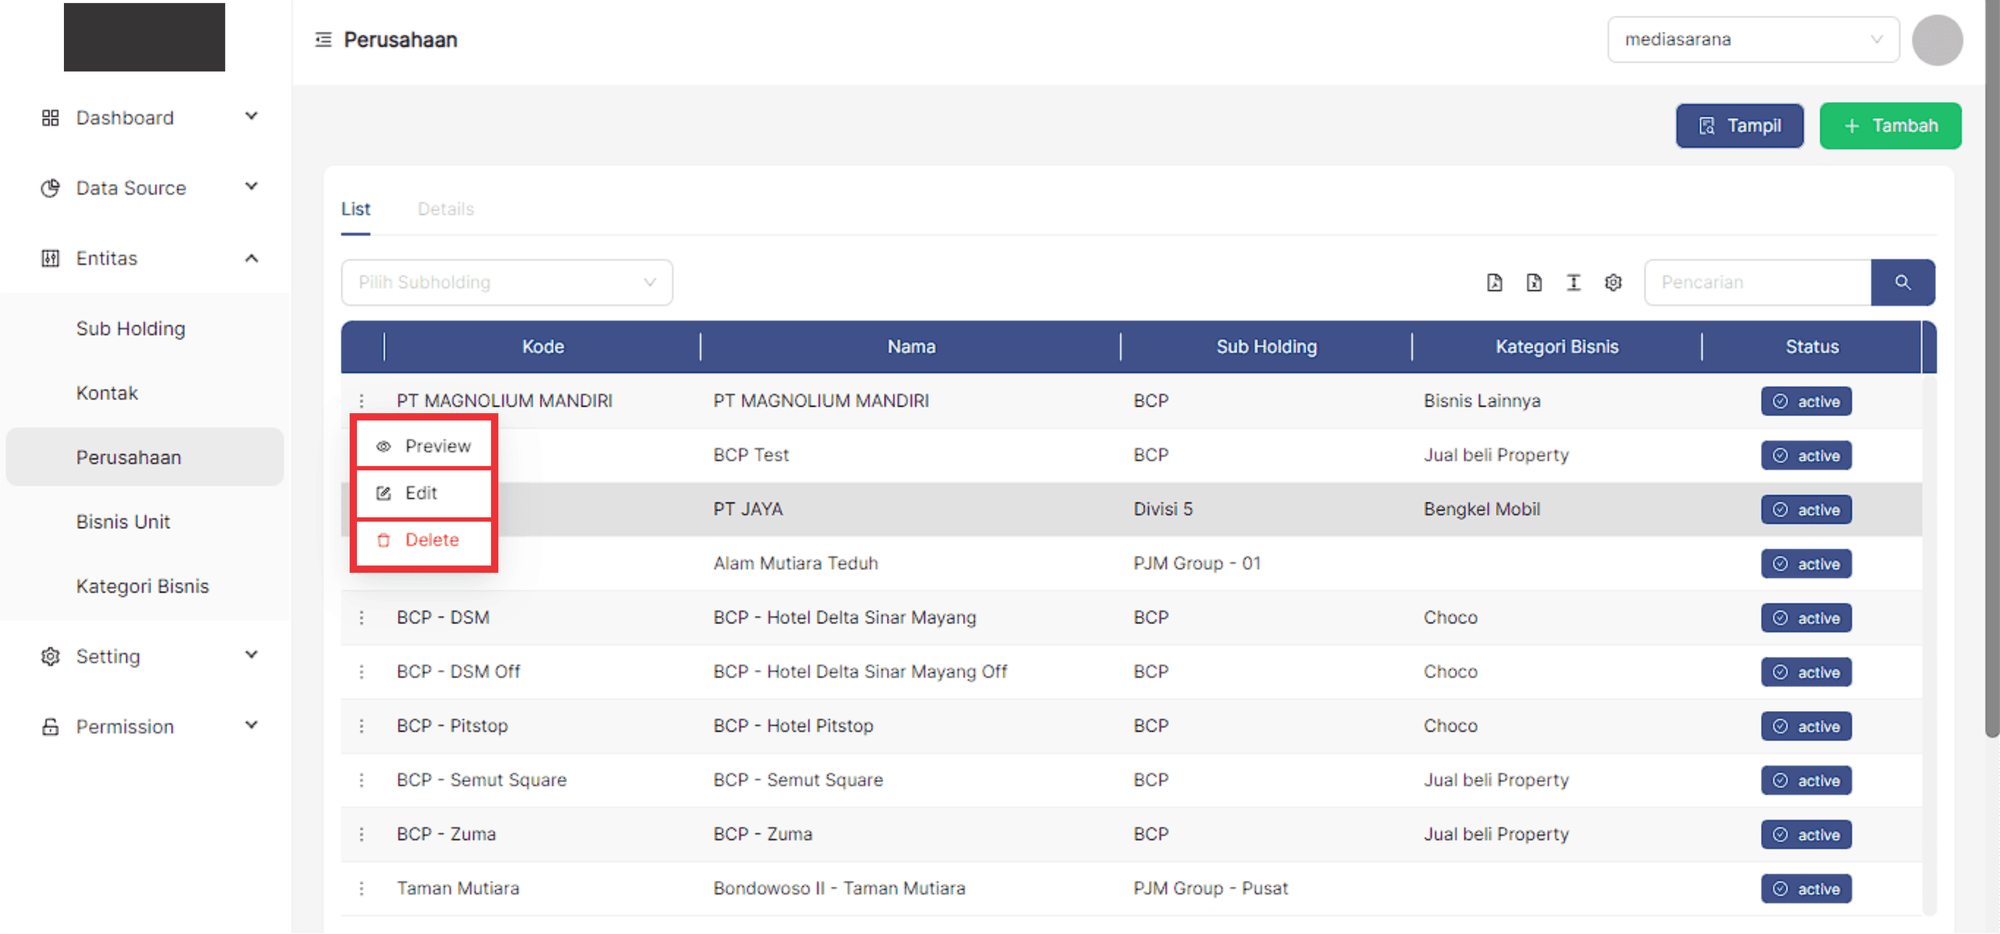Click active status of BCP - Zuma
The image size is (2000, 934).
click(1806, 835)
